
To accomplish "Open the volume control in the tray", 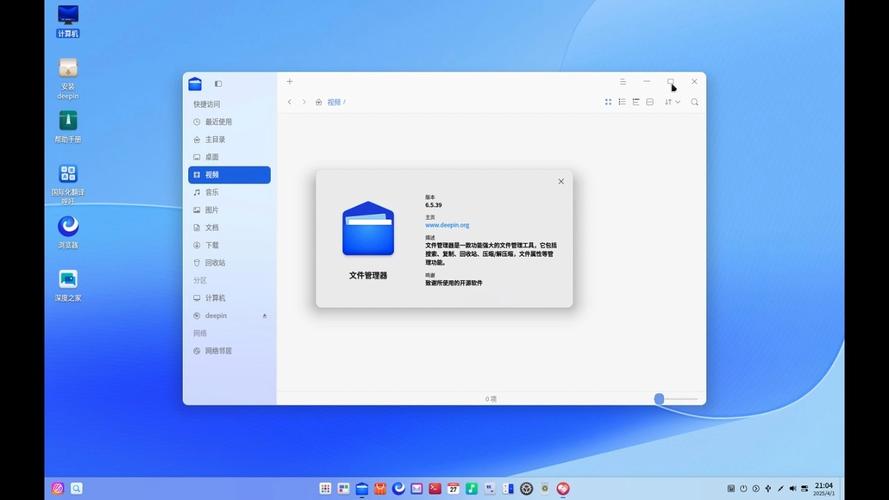I will pyautogui.click(x=793, y=488).
